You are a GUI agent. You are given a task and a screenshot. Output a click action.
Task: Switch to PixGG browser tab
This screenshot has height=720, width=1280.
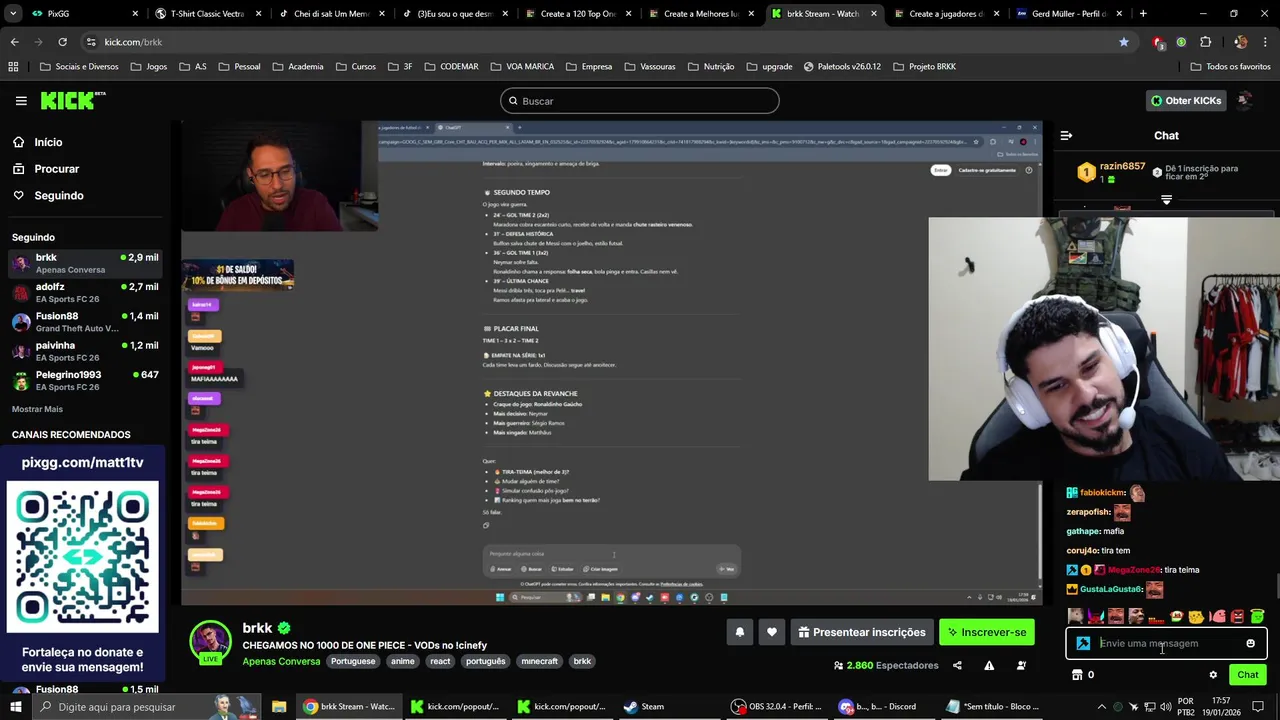tap(82, 14)
